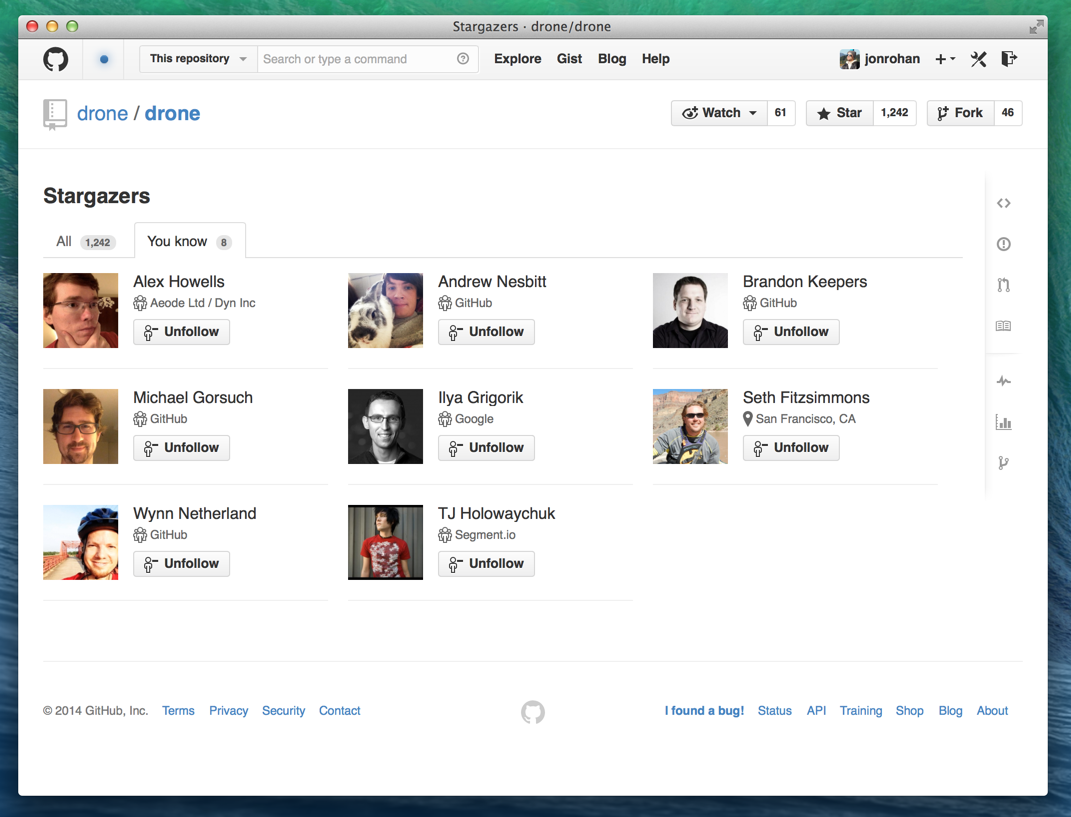The height and width of the screenshot is (817, 1071).
Task: Expand the Watch dropdown
Action: [x=719, y=113]
